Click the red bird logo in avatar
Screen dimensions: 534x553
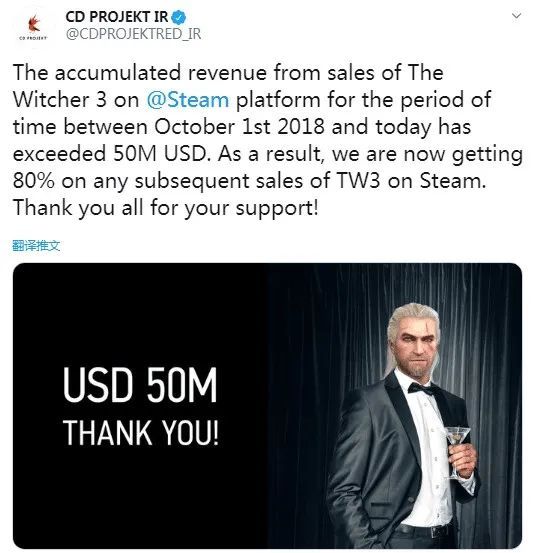click(x=34, y=24)
